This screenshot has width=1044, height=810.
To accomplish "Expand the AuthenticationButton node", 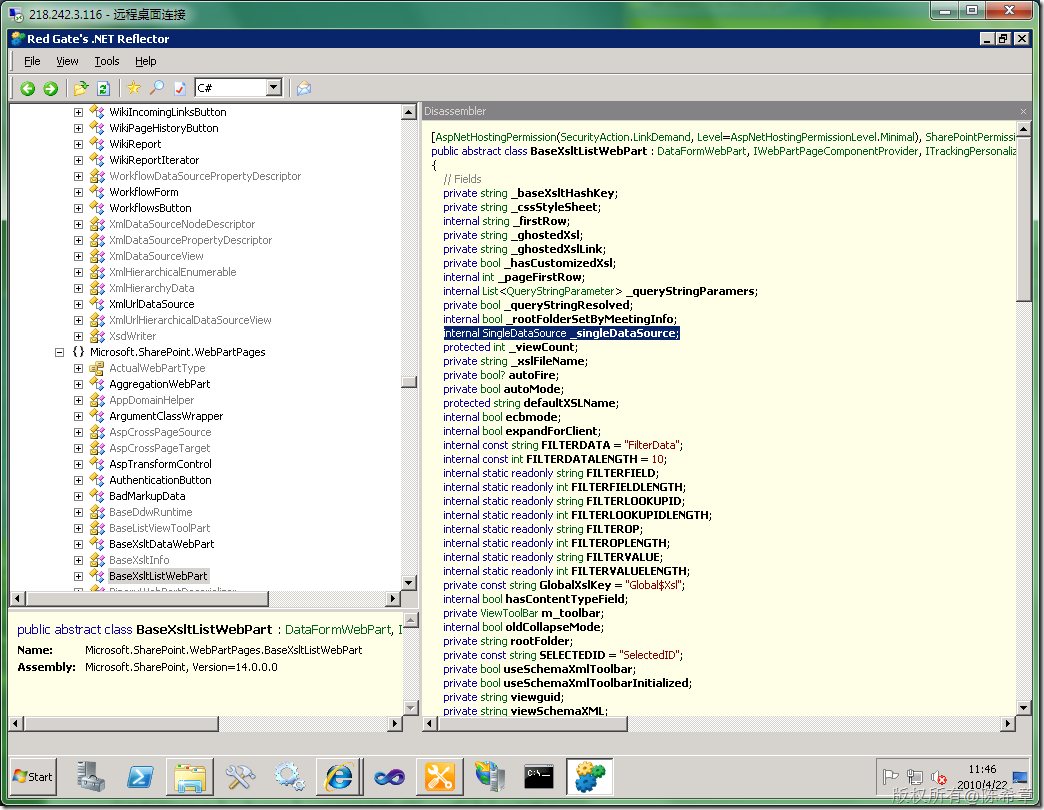I will pos(79,480).
